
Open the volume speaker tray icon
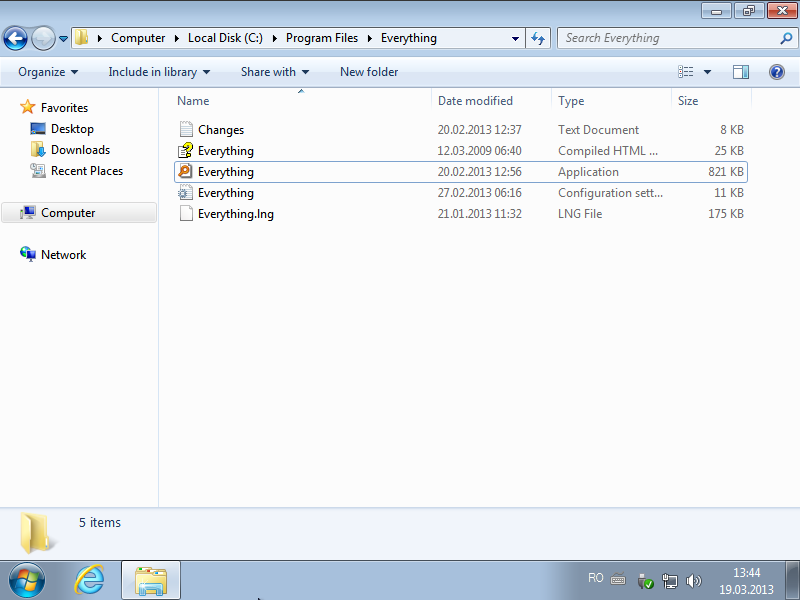[693, 580]
